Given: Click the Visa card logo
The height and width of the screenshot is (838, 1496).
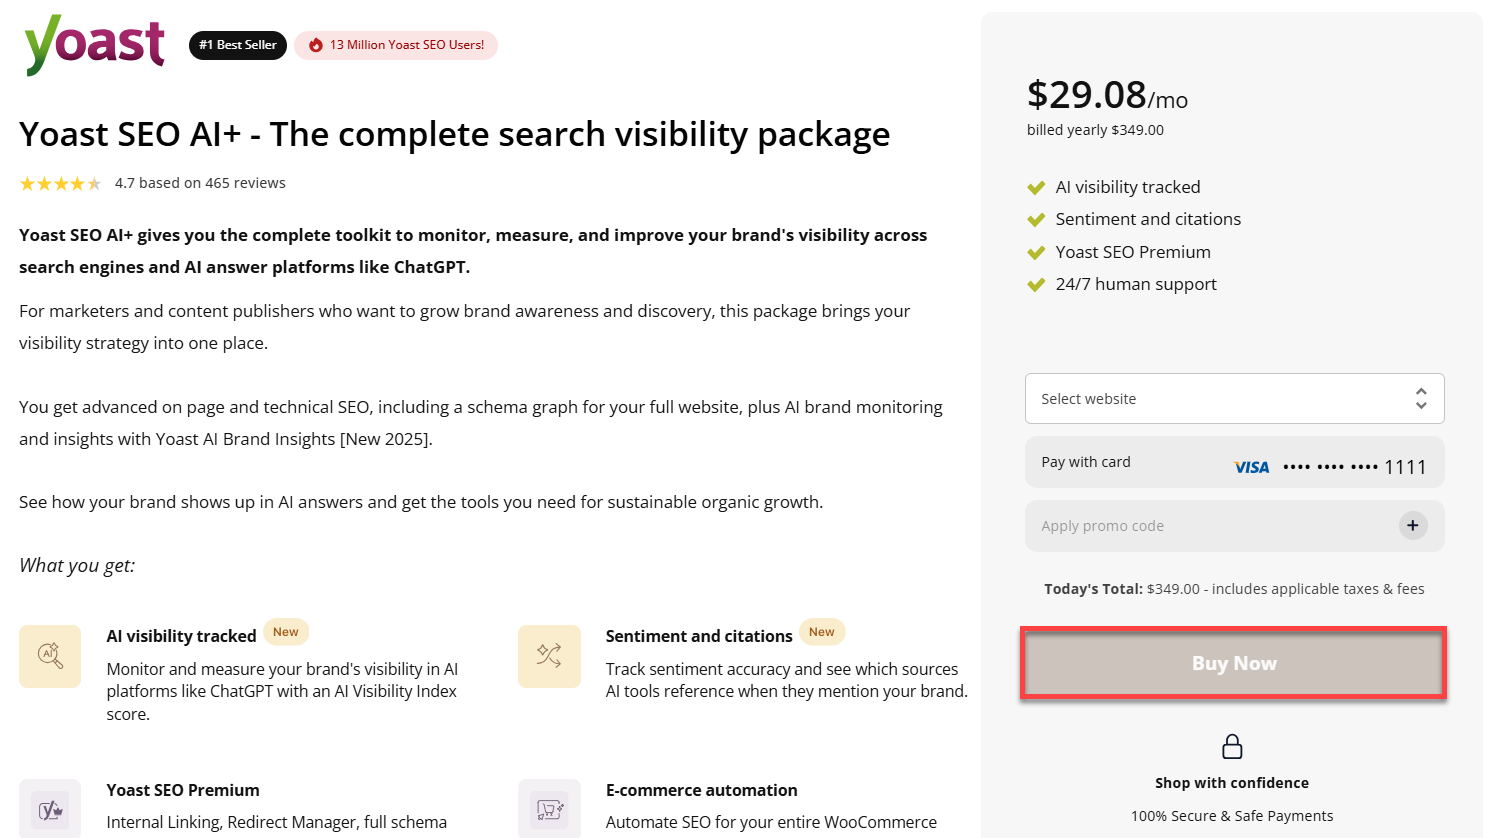Looking at the screenshot, I should [1251, 467].
